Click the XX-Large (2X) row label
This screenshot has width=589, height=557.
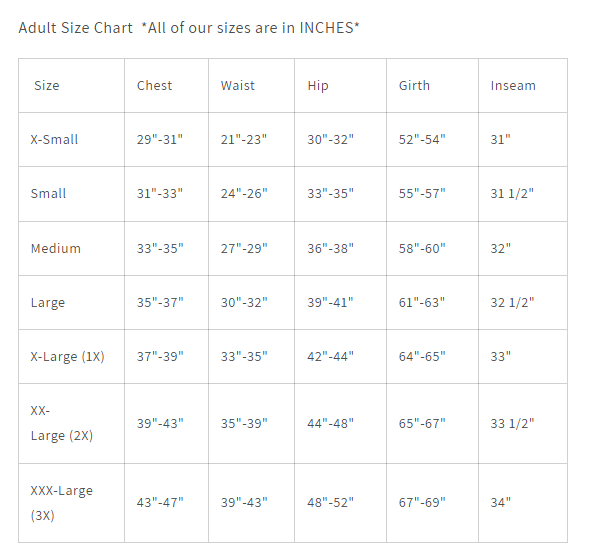(62, 423)
